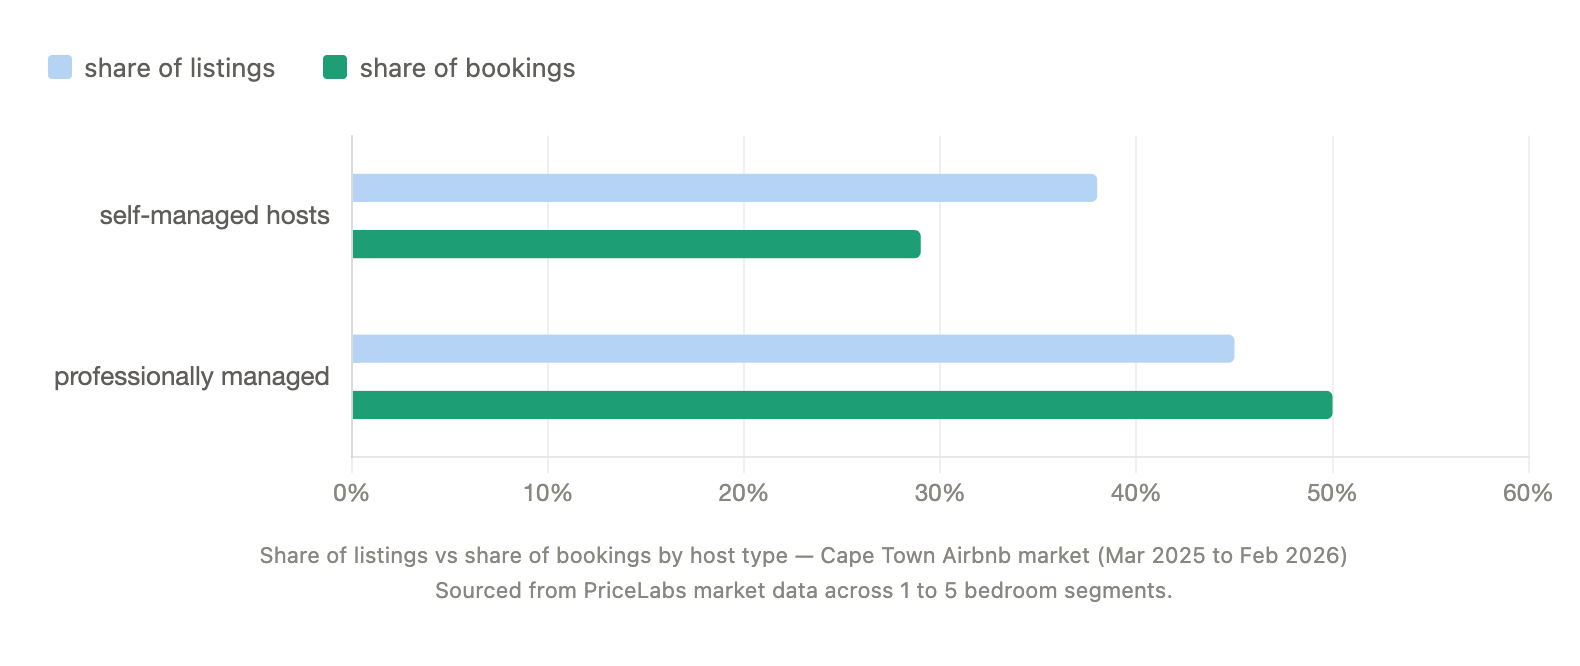This screenshot has height=666, width=1580.
Task: Toggle the 'share of bookings' legend label
Action: [467, 68]
